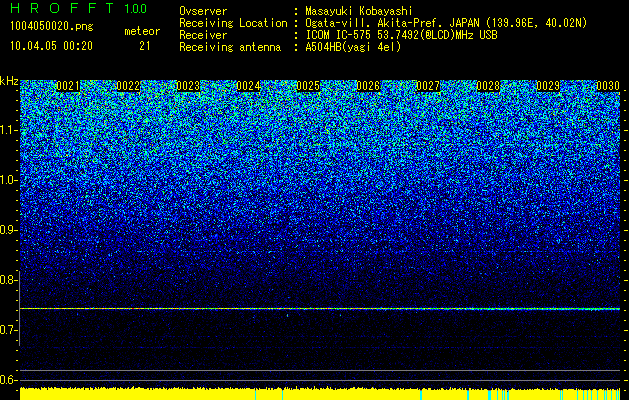Click the 0.6 frequency axis label

click(7, 380)
